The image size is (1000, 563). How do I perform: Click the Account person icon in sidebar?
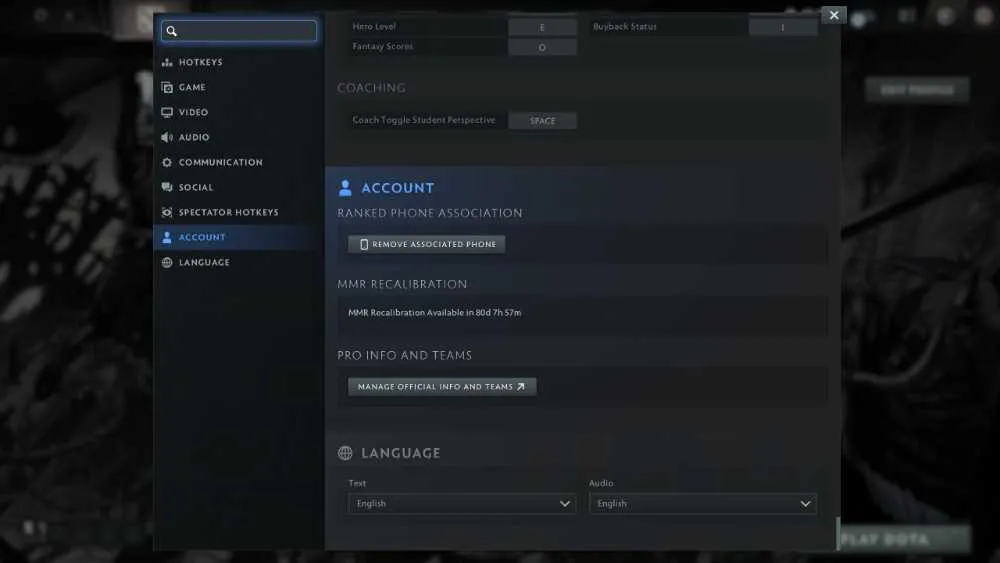pyautogui.click(x=167, y=237)
